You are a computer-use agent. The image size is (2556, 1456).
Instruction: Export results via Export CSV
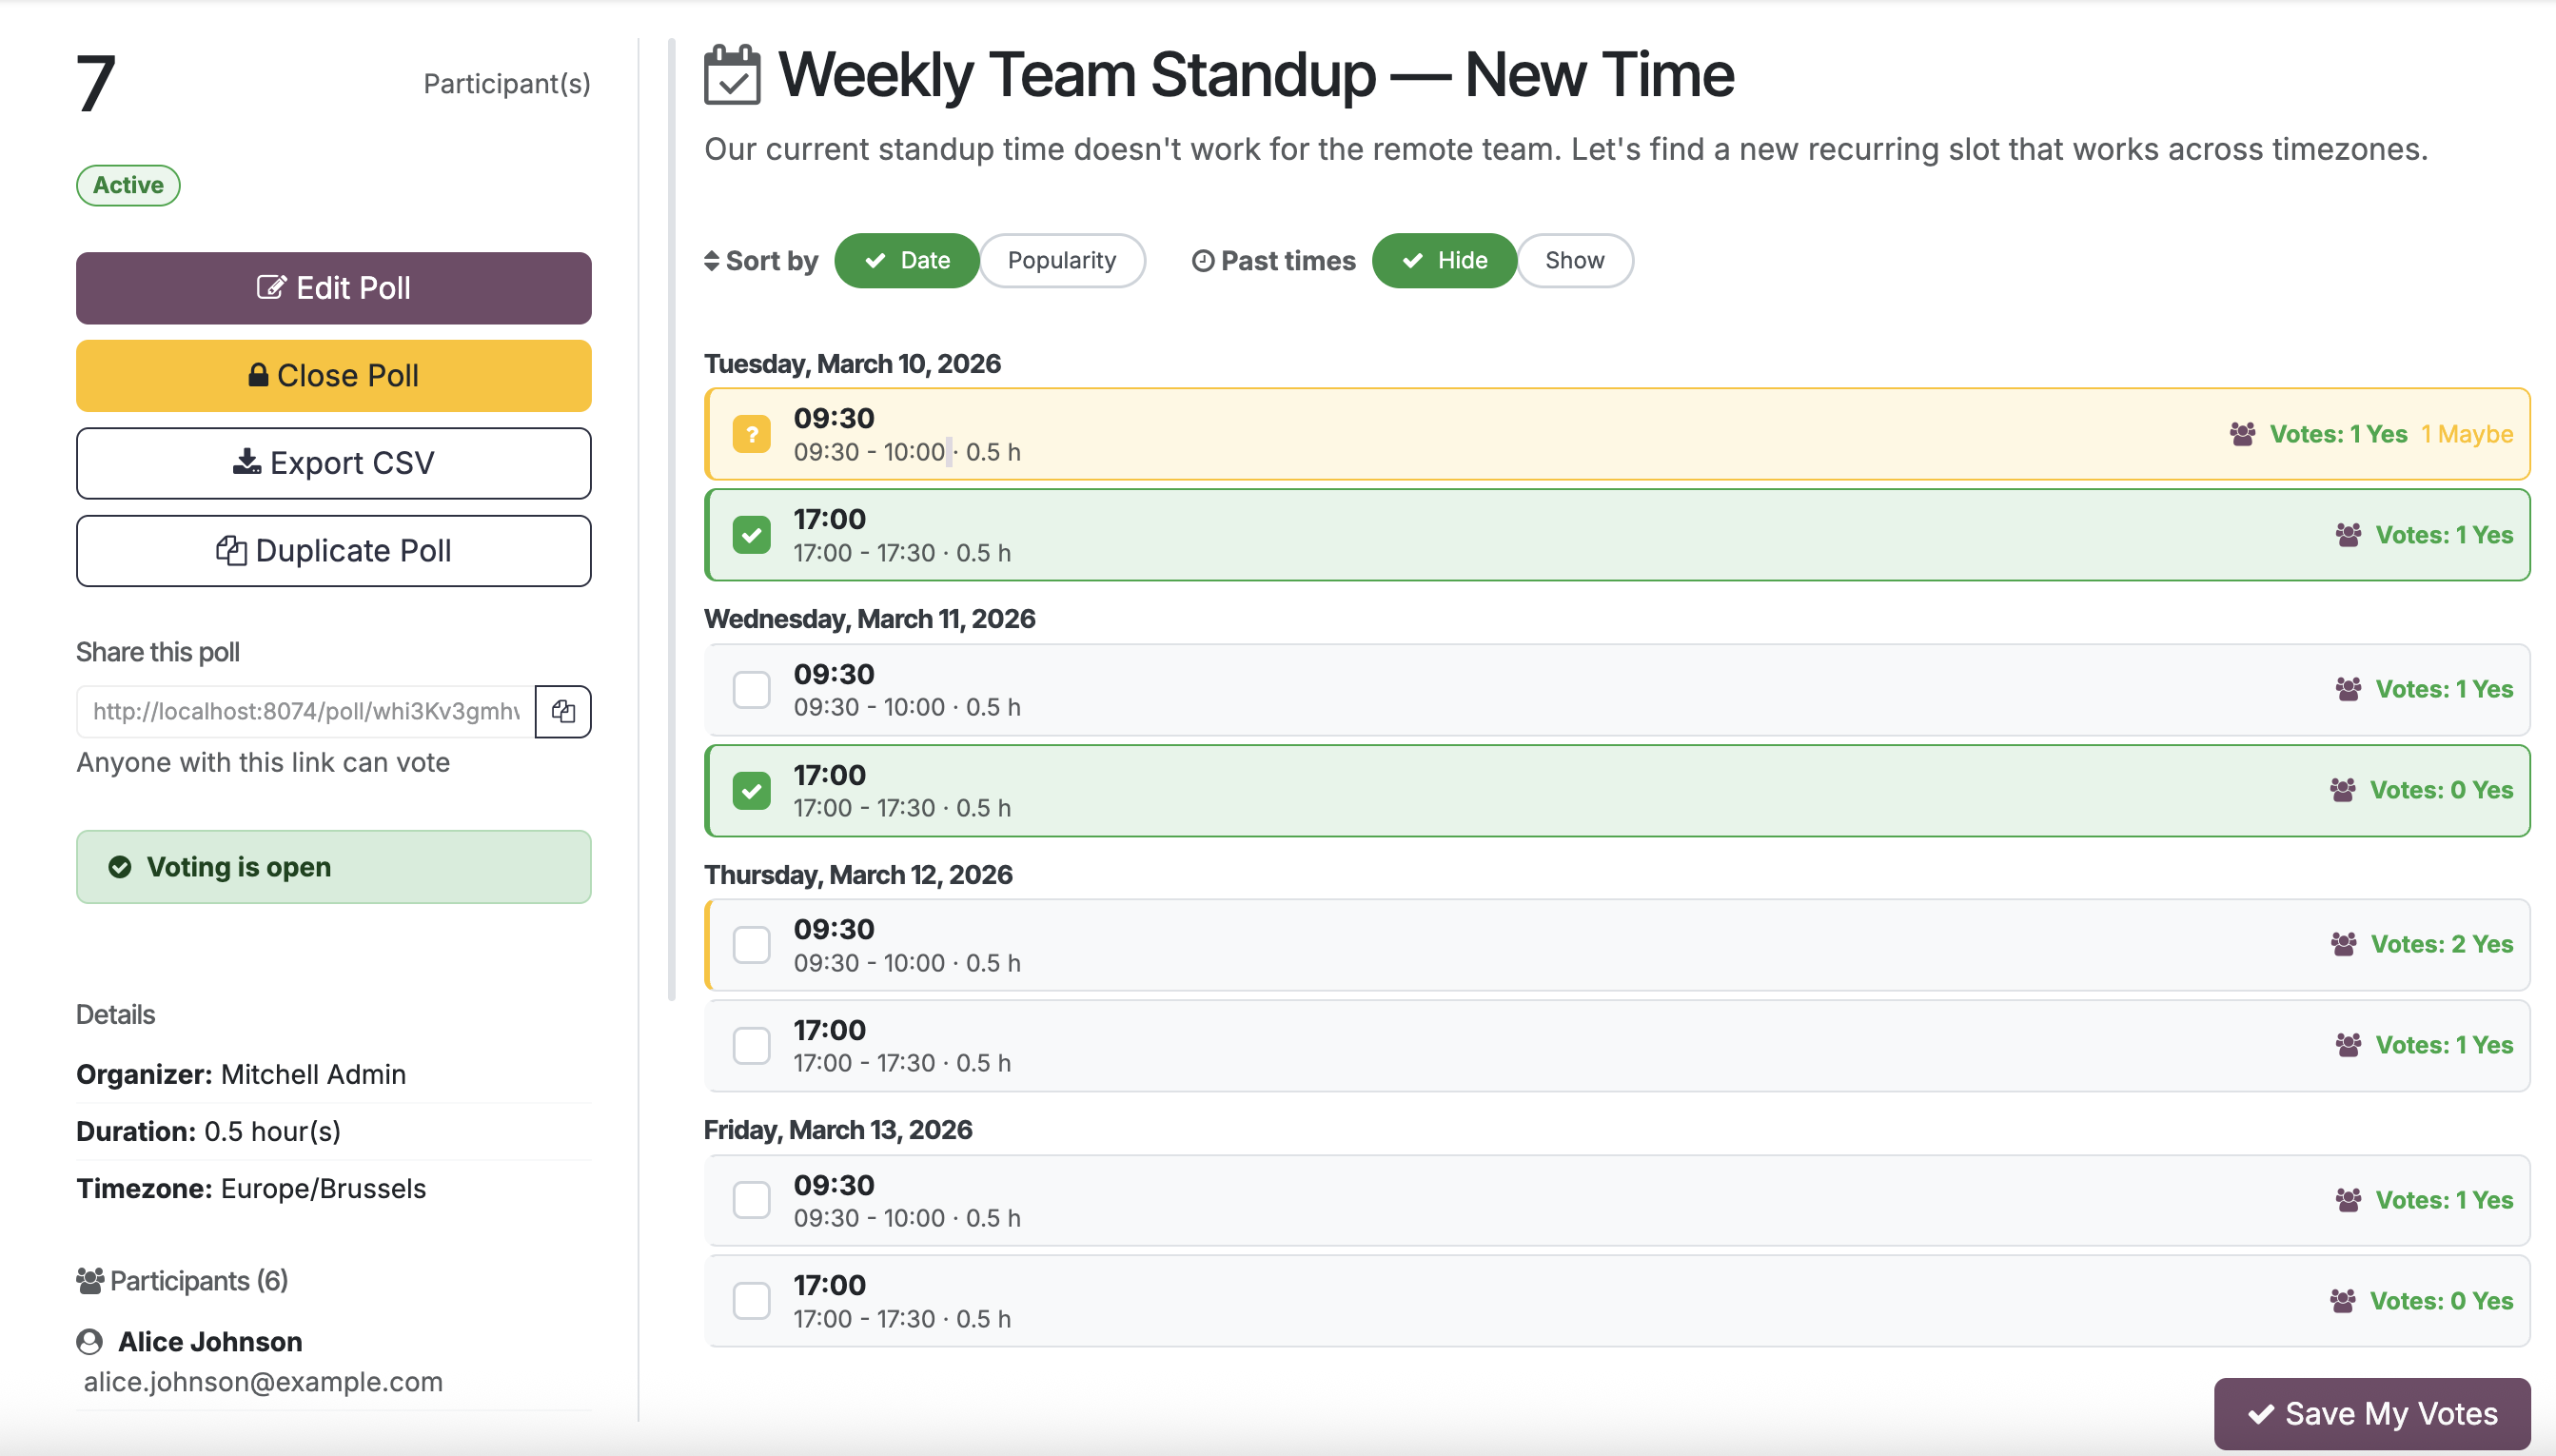click(x=333, y=463)
